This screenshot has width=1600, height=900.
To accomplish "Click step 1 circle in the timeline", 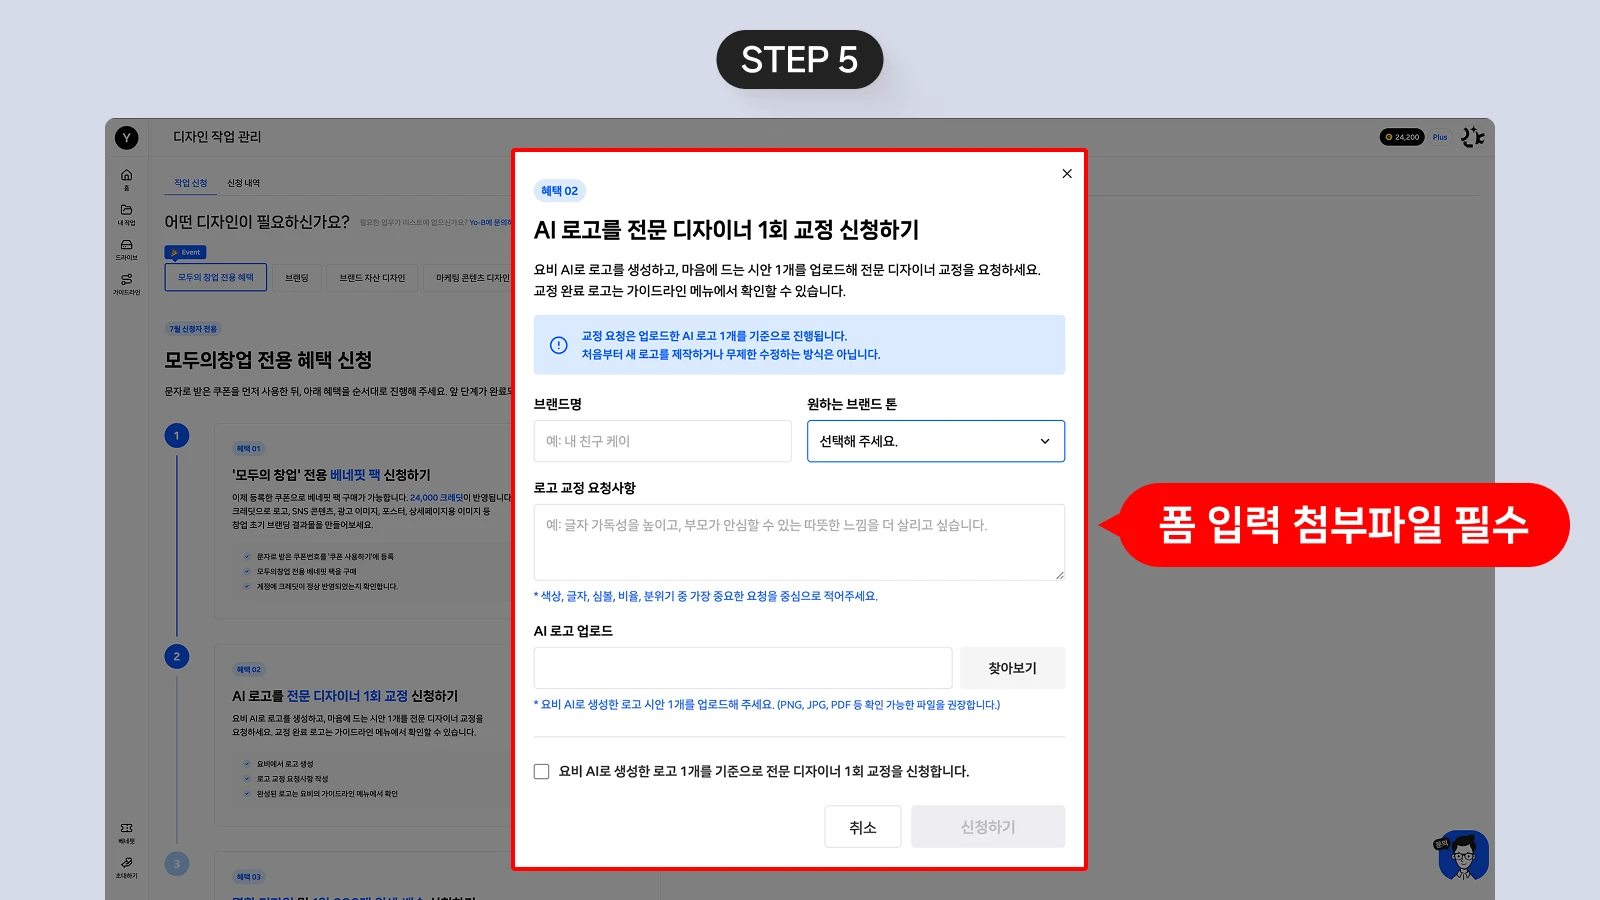I will (x=177, y=436).
